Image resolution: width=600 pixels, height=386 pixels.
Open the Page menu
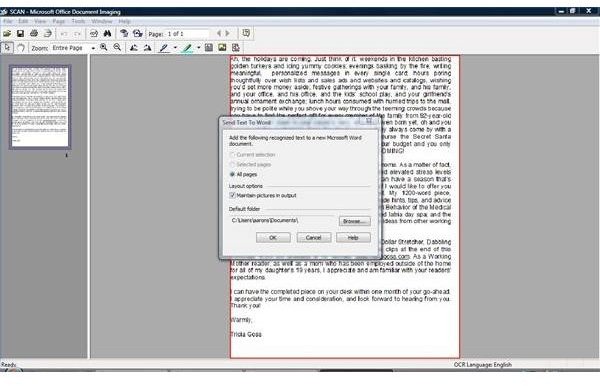[x=59, y=21]
